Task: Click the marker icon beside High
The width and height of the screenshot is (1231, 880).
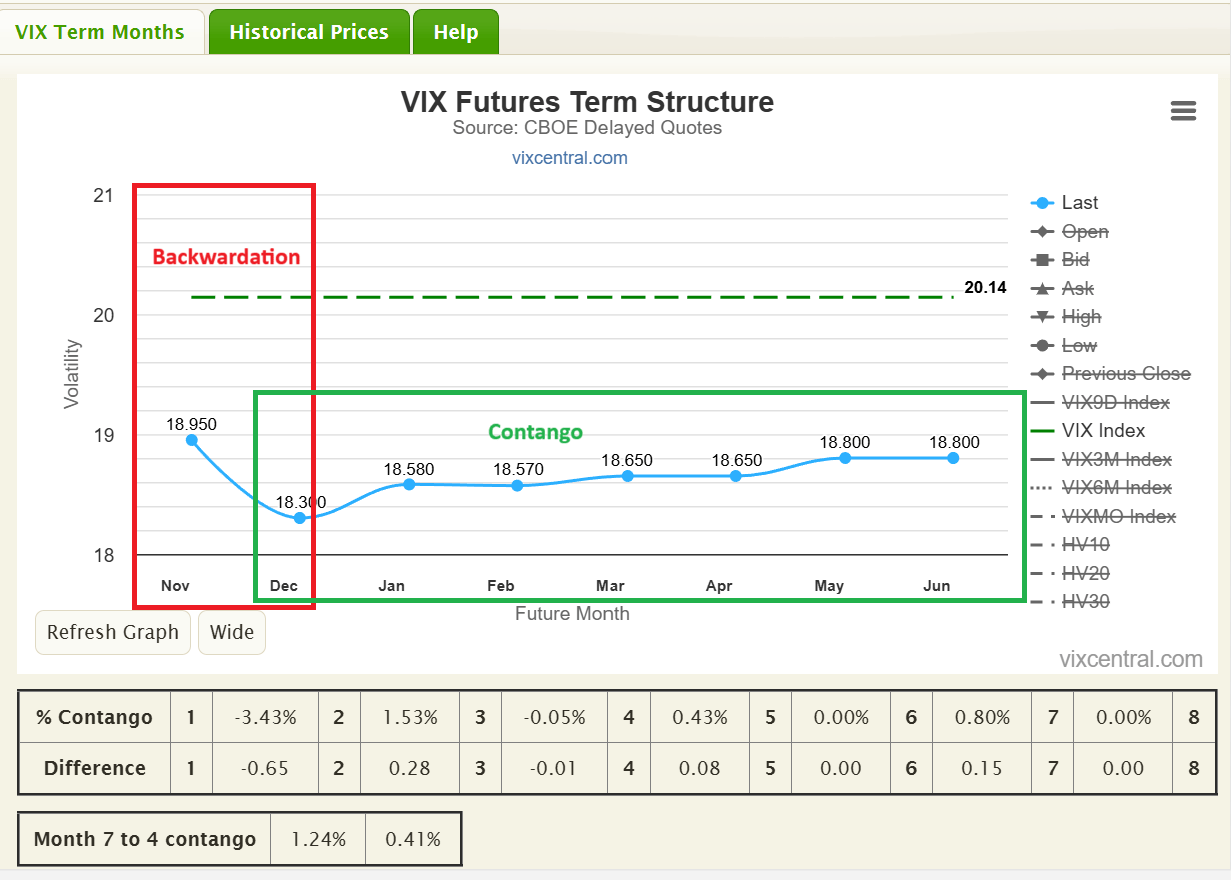Action: 1042,316
